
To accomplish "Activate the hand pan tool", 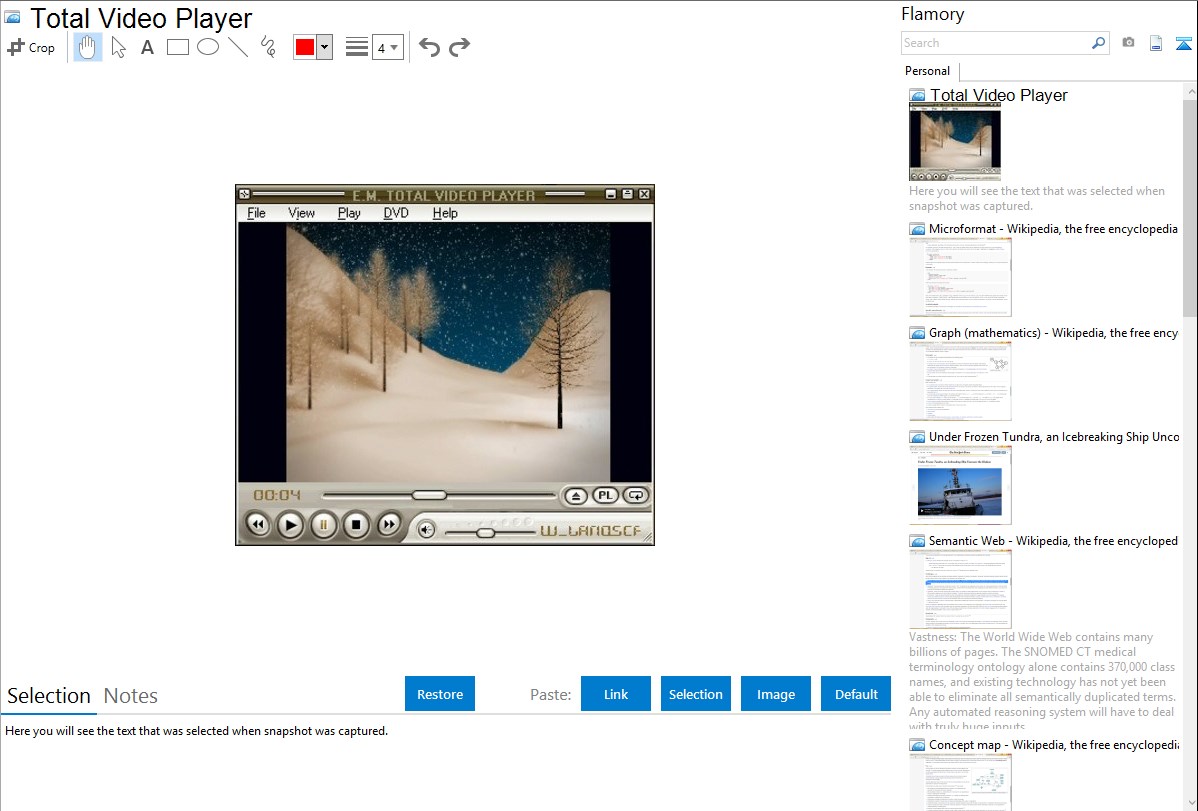I will pos(87,47).
